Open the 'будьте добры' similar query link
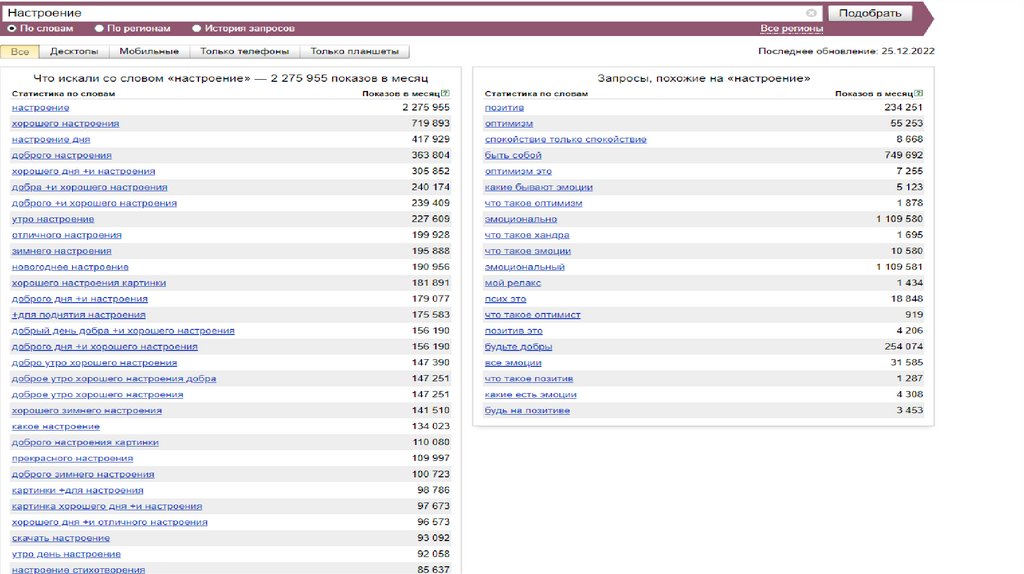Viewport: 1024px width, 574px height. point(518,347)
